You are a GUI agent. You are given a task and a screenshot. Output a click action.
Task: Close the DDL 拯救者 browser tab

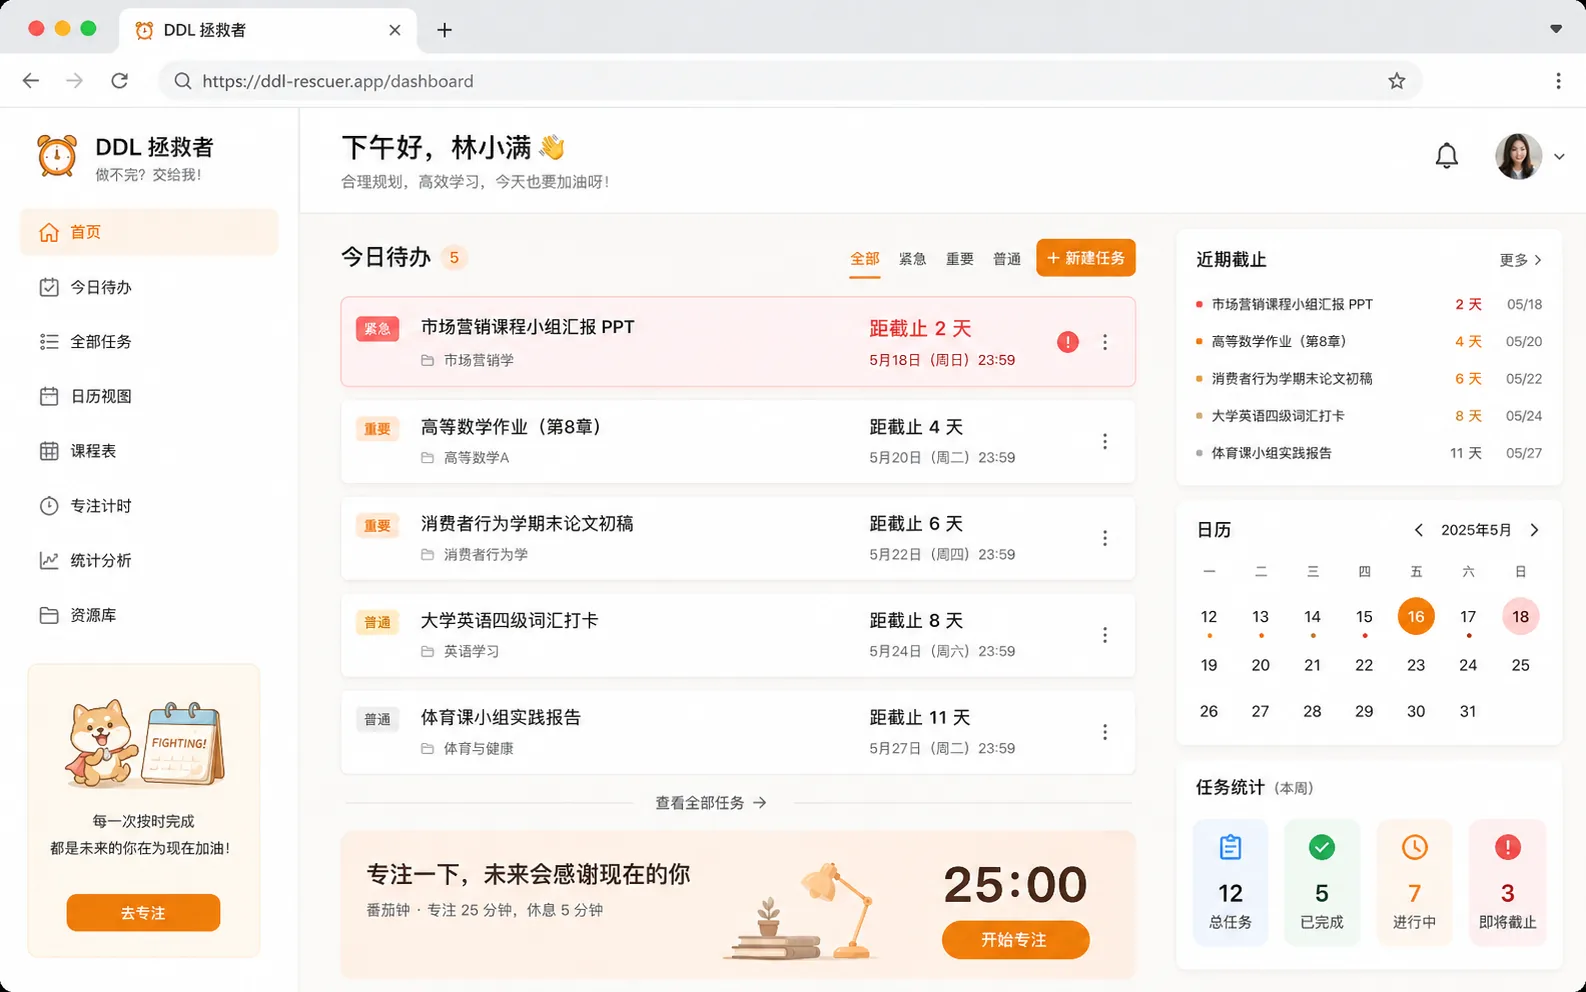[395, 30]
